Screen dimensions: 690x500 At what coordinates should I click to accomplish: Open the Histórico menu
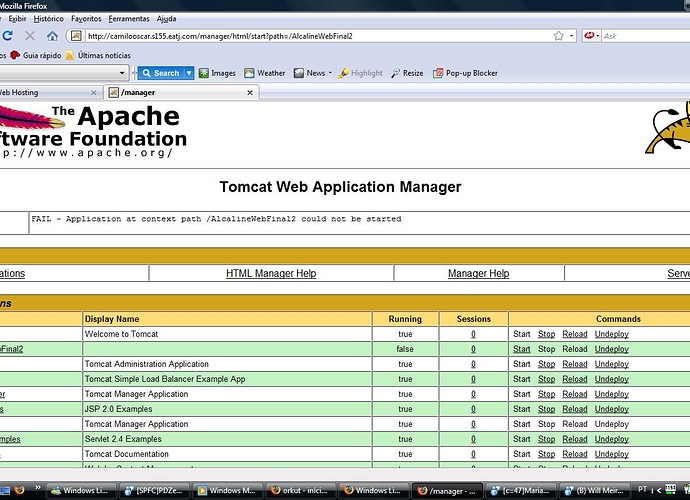coord(48,18)
